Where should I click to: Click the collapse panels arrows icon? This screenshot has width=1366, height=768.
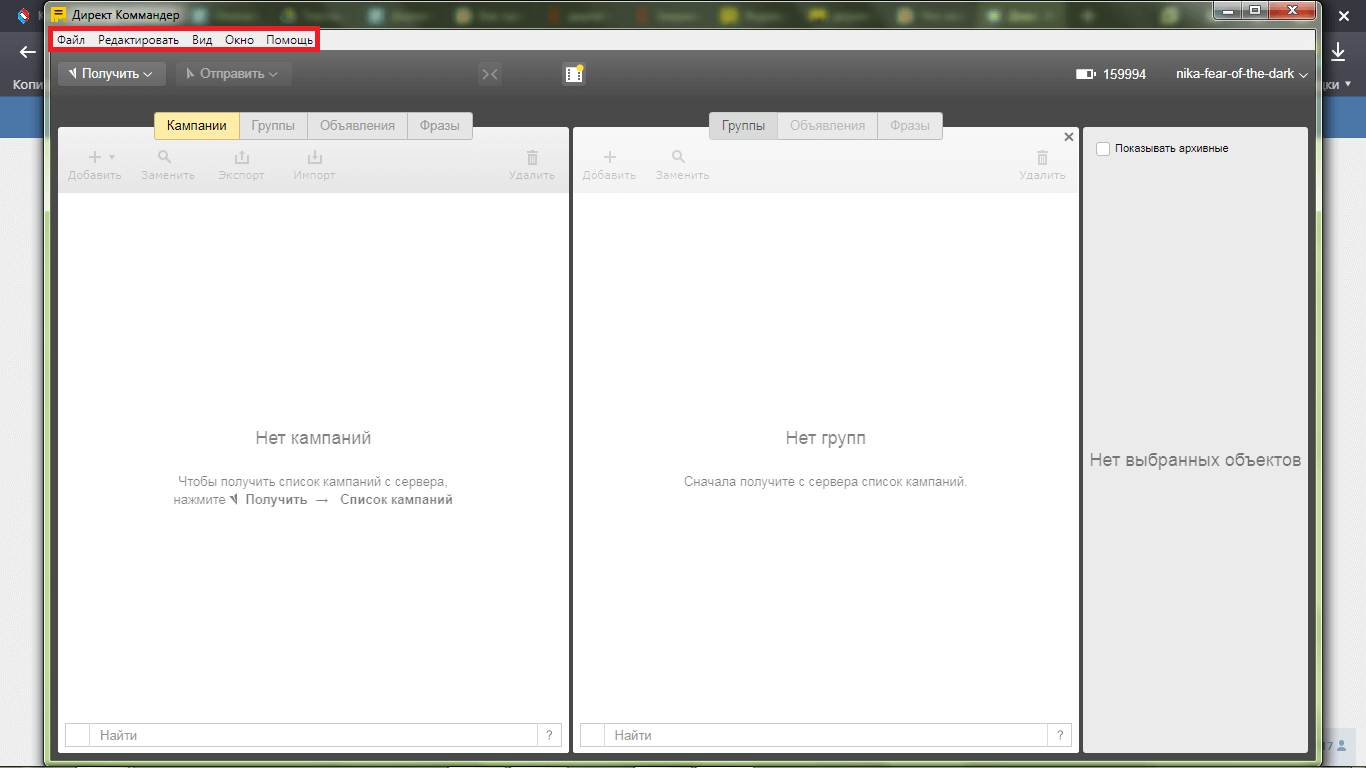point(490,73)
